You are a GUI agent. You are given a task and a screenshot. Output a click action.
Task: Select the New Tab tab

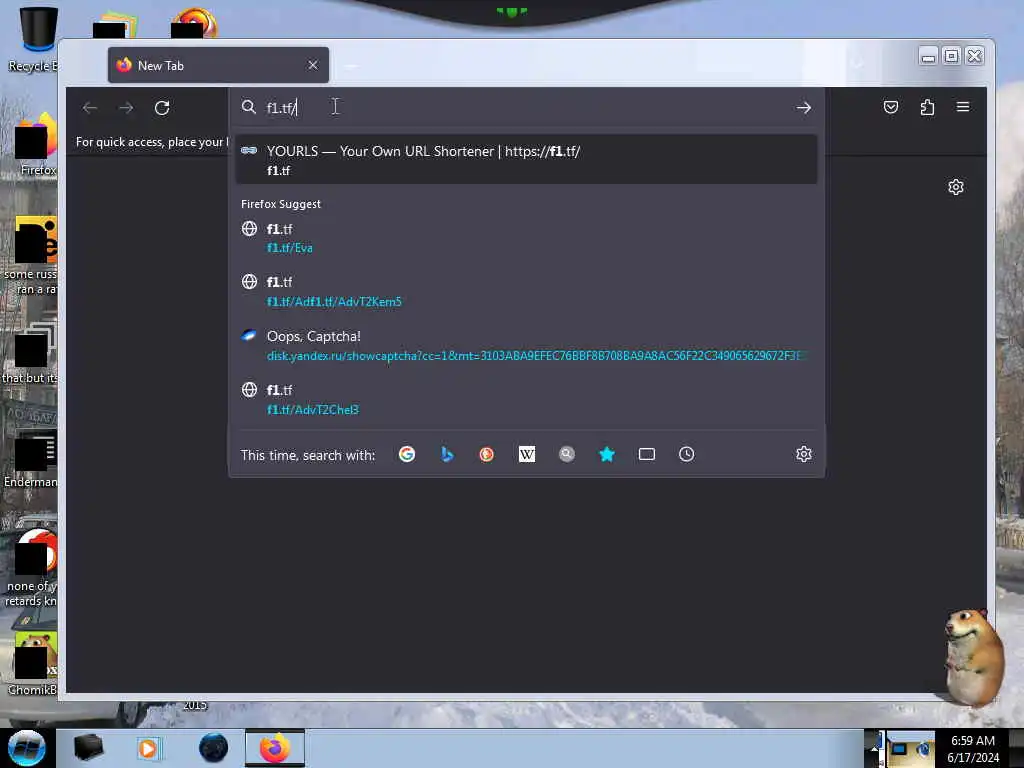click(x=218, y=65)
